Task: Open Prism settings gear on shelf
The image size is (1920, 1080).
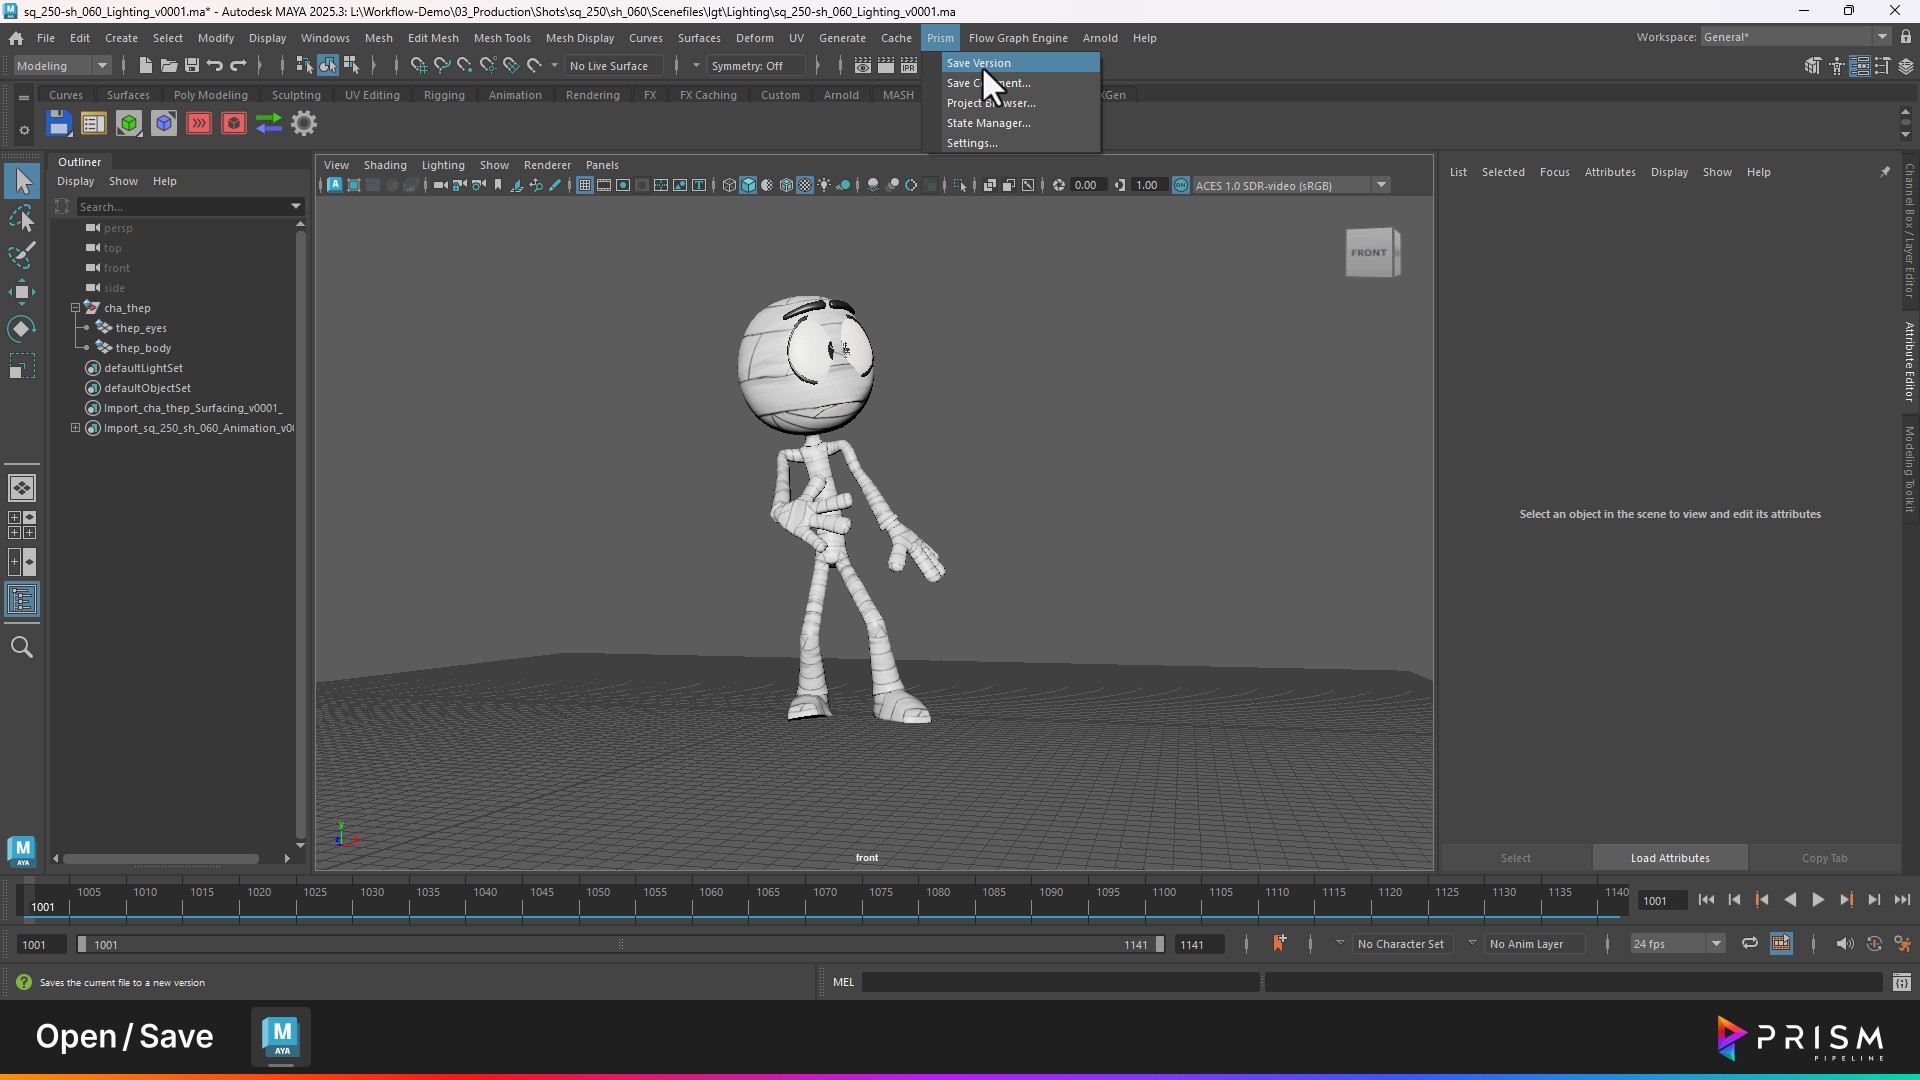Action: (304, 124)
